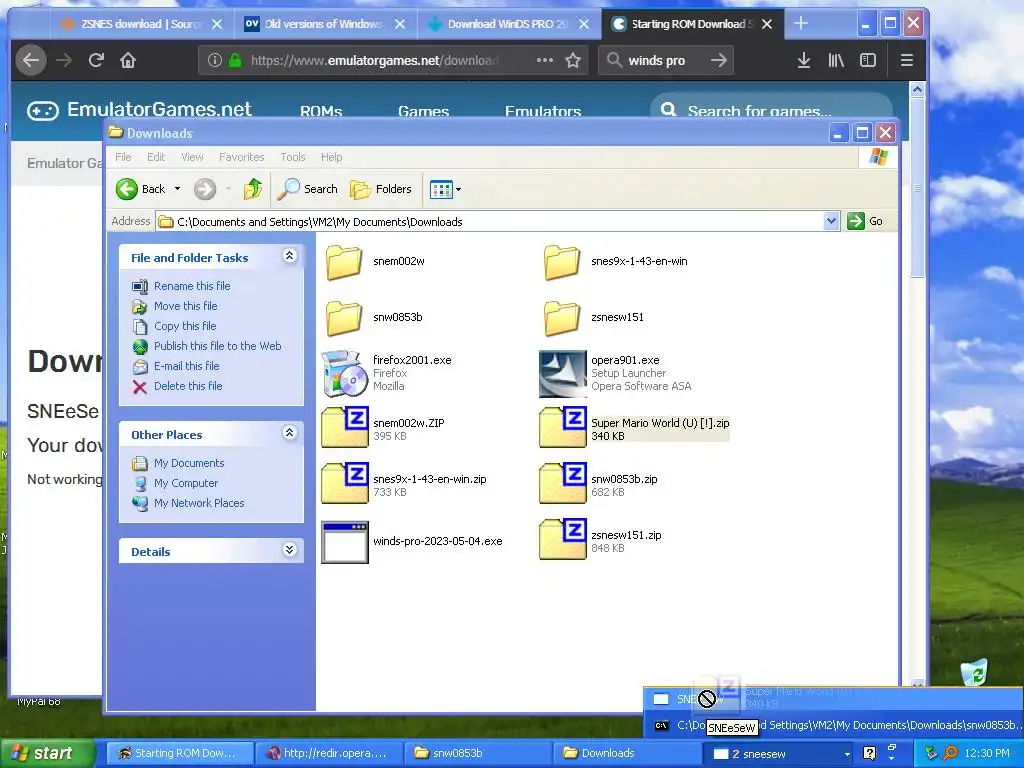Select the zsnesw151.zip archive icon
Screen dimensions: 1024x768
pyautogui.click(x=562, y=539)
